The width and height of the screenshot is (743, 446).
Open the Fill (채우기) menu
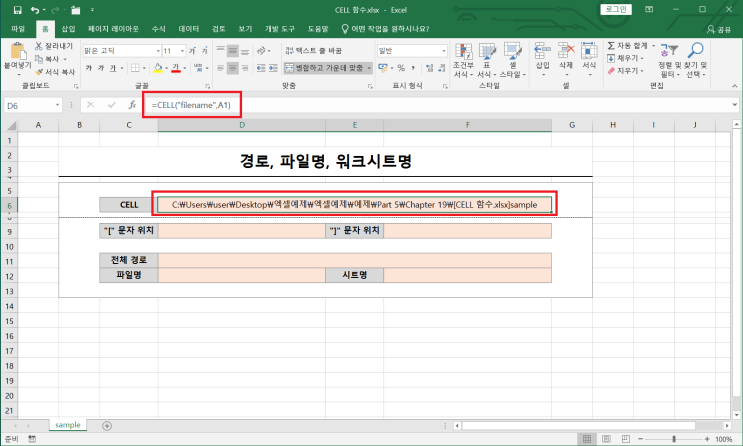pos(625,58)
